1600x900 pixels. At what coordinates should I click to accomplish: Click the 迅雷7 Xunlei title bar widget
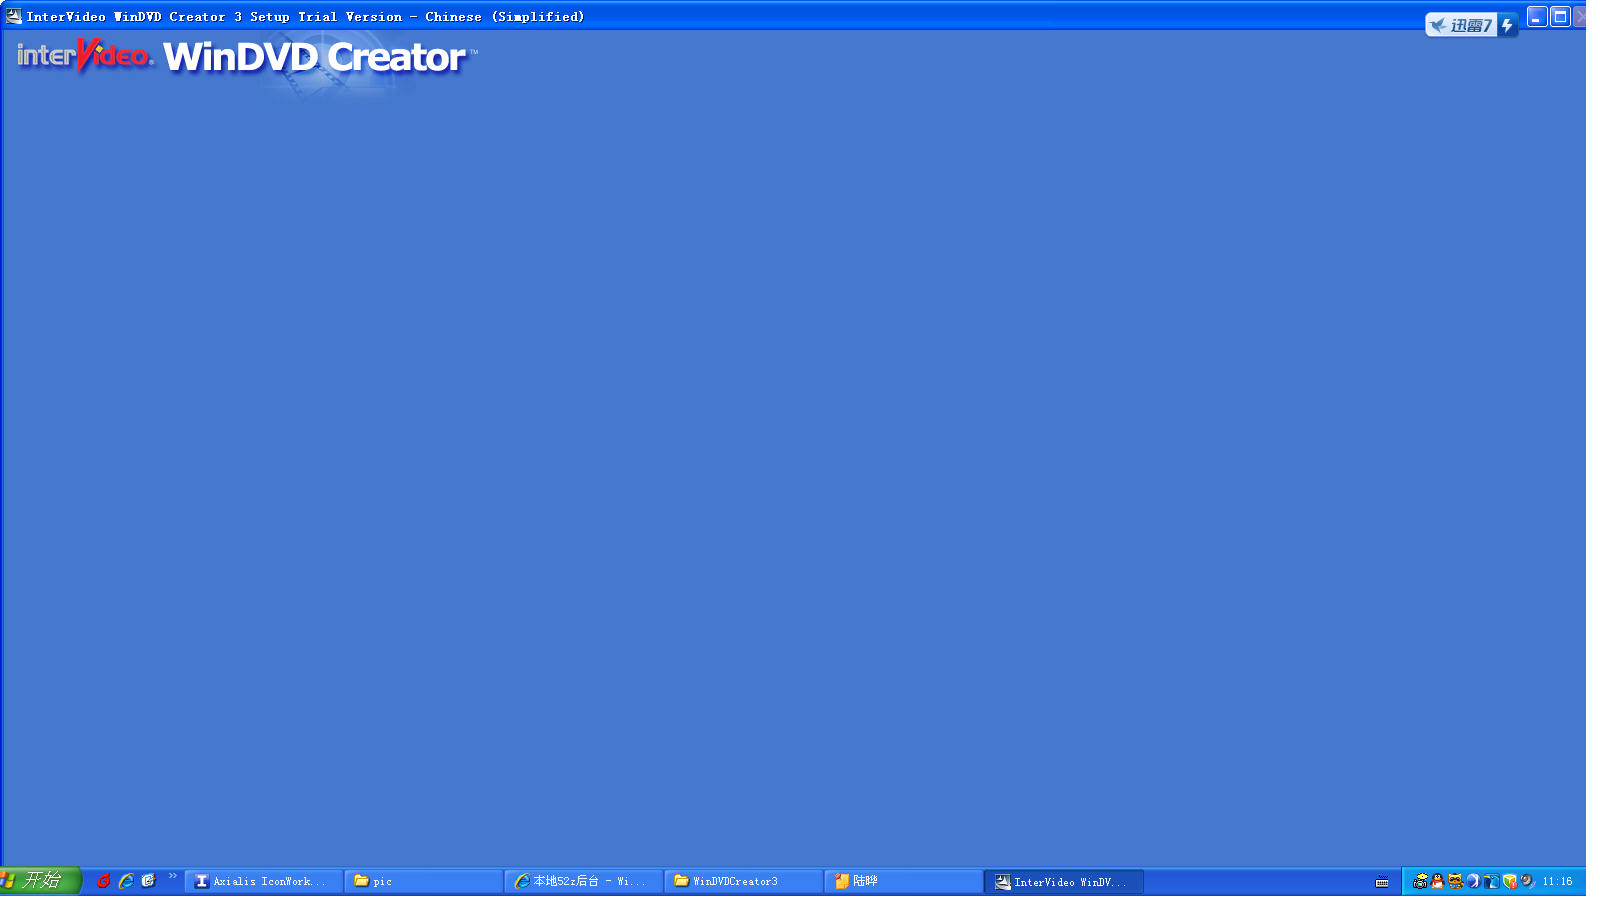click(x=1461, y=25)
